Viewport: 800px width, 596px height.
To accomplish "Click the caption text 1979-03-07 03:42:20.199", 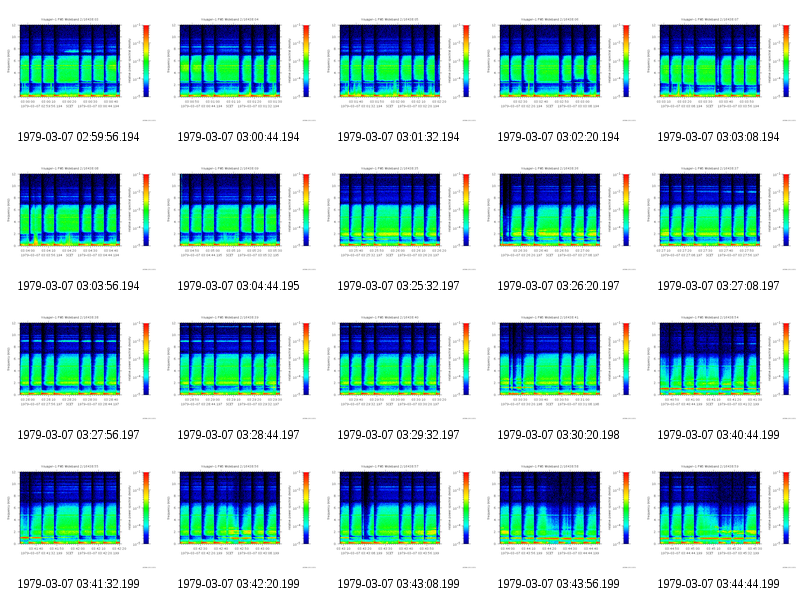I will point(238,584).
